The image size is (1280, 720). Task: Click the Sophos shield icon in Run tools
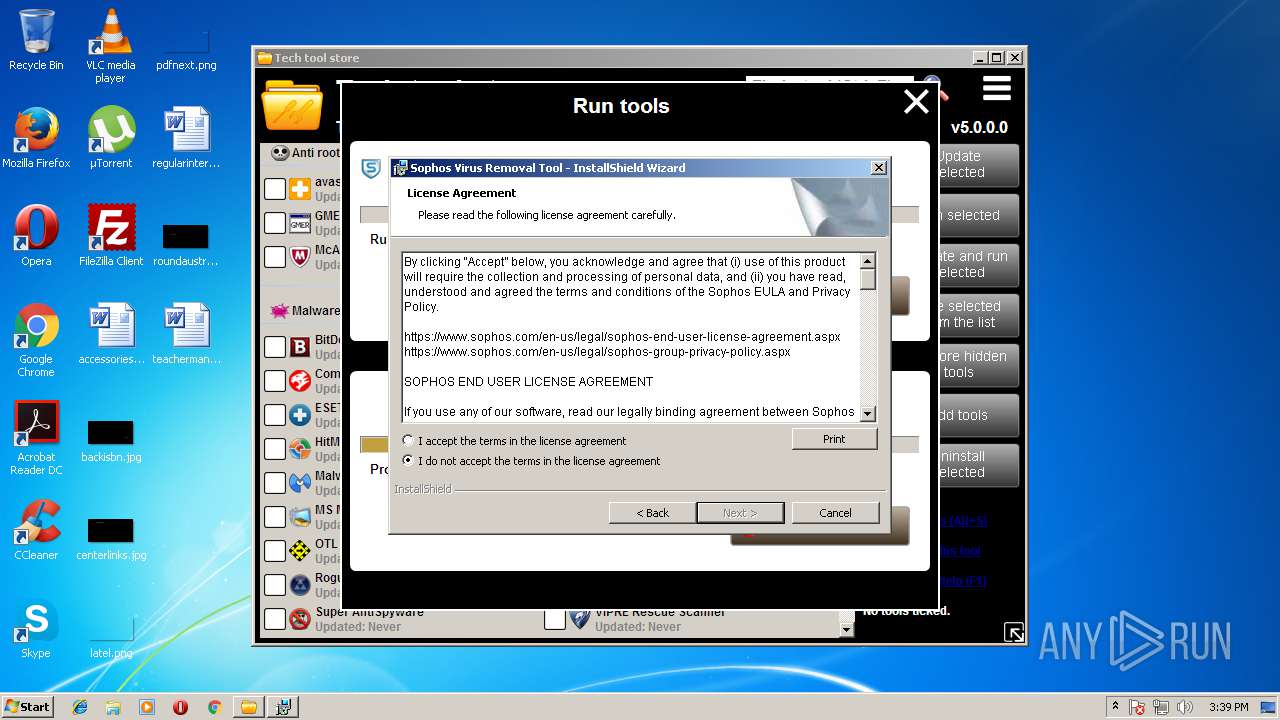[x=371, y=168]
